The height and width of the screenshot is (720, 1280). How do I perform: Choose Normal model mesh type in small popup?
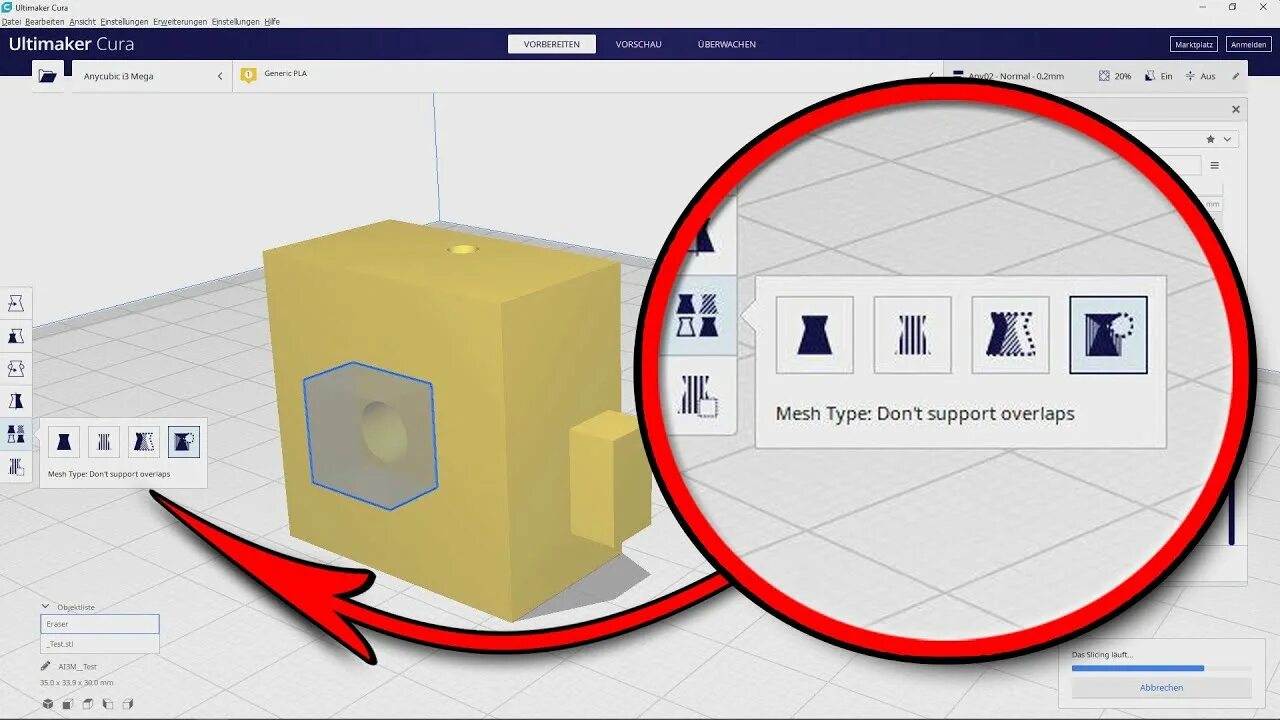click(64, 441)
